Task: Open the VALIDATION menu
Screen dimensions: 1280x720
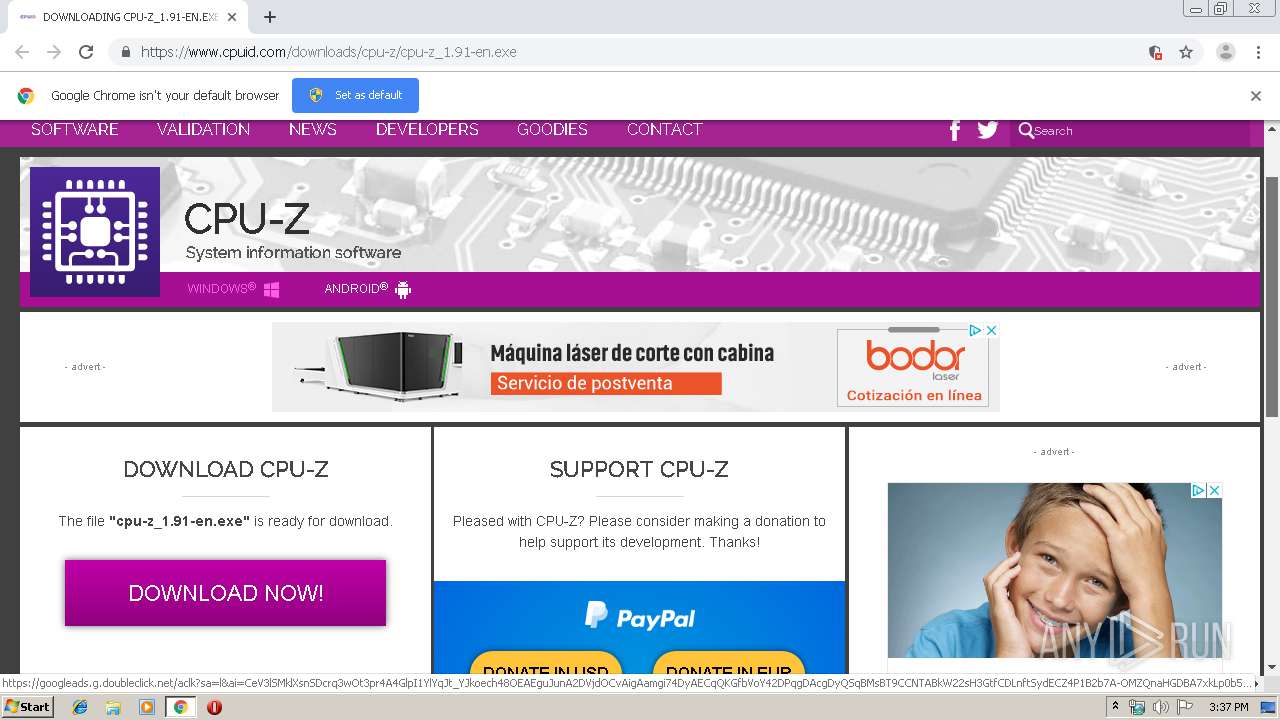Action: pyautogui.click(x=203, y=130)
